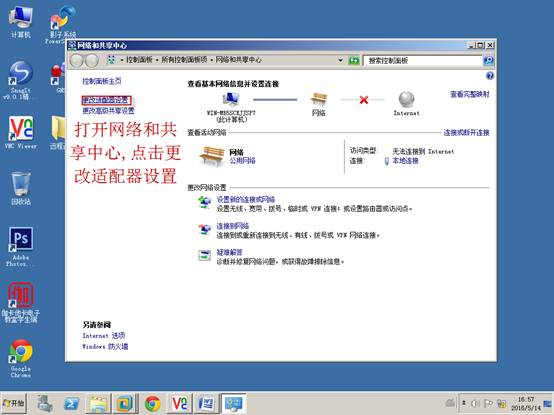
Task: Open the Computer desktop icon (计算机)
Action: (20, 22)
